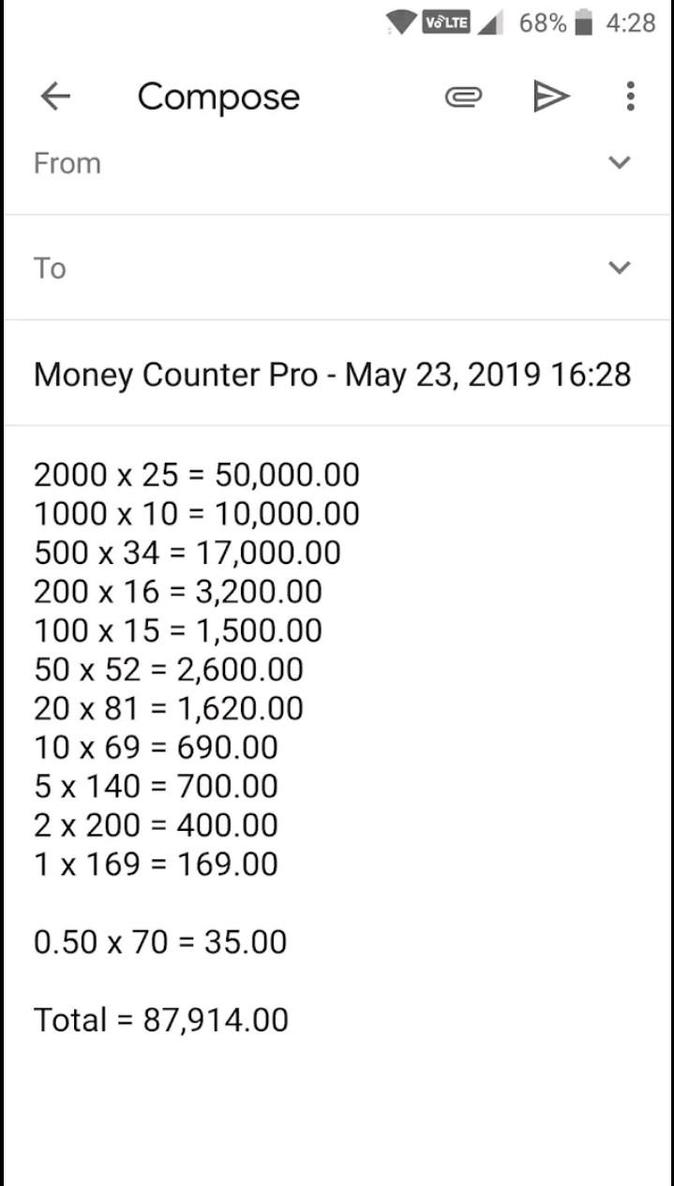The width and height of the screenshot is (674, 1186).
Task: Tap the back arrow icon
Action: pos(55,96)
